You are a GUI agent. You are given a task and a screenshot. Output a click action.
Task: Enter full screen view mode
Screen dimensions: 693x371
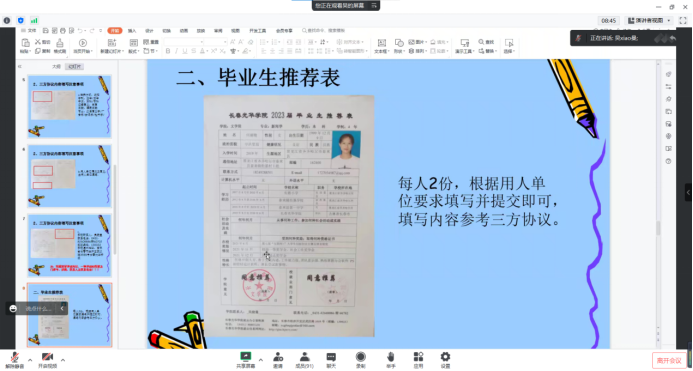coord(683,20)
